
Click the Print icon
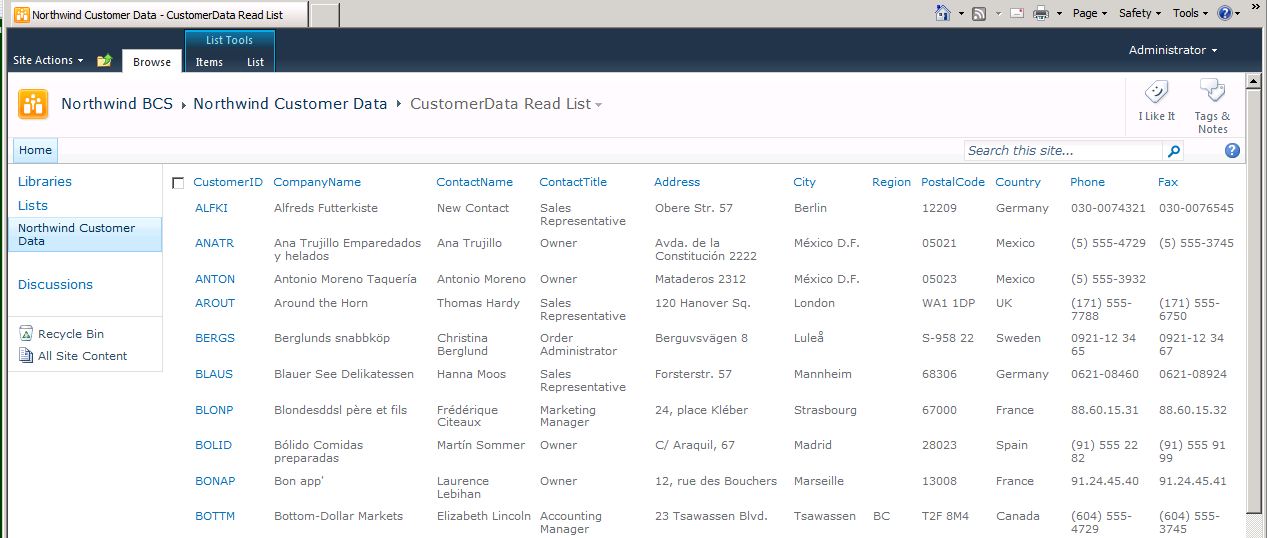[x=1040, y=13]
